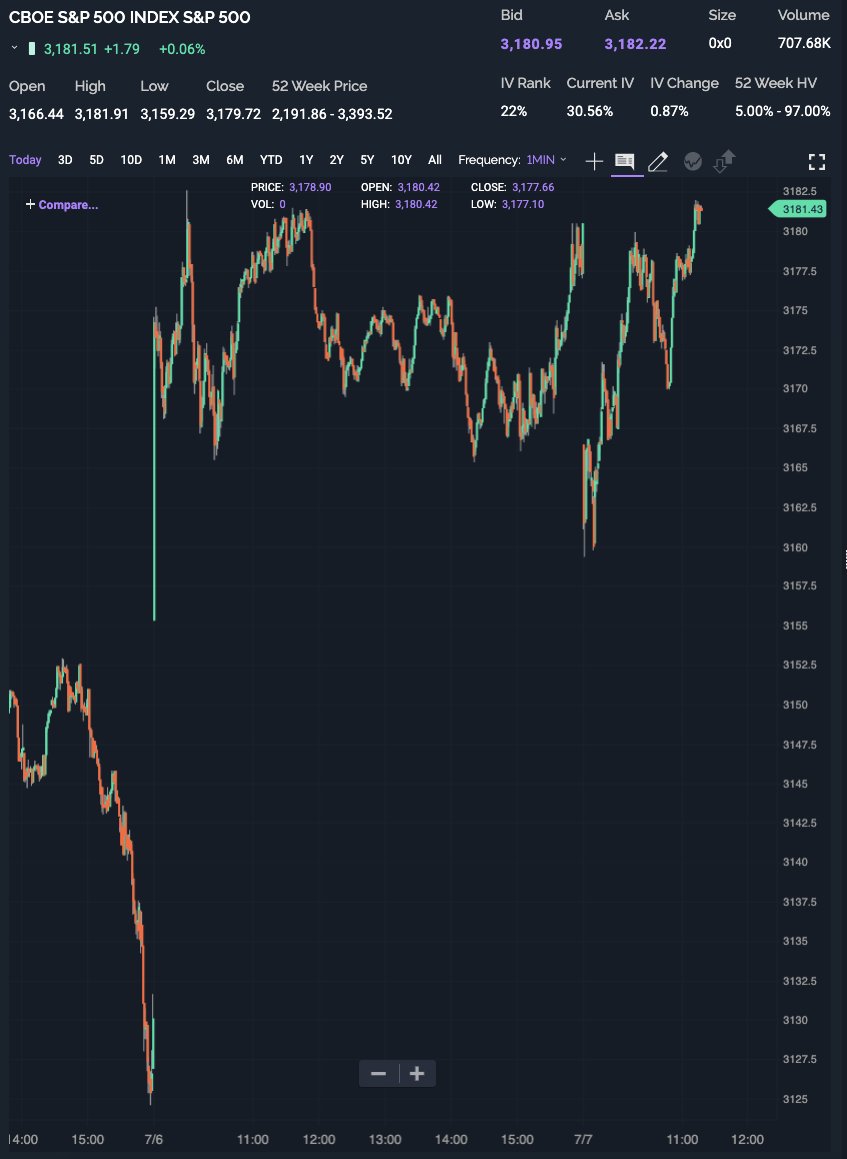The width and height of the screenshot is (847, 1159).
Task: Show the All time range
Action: click(x=435, y=160)
